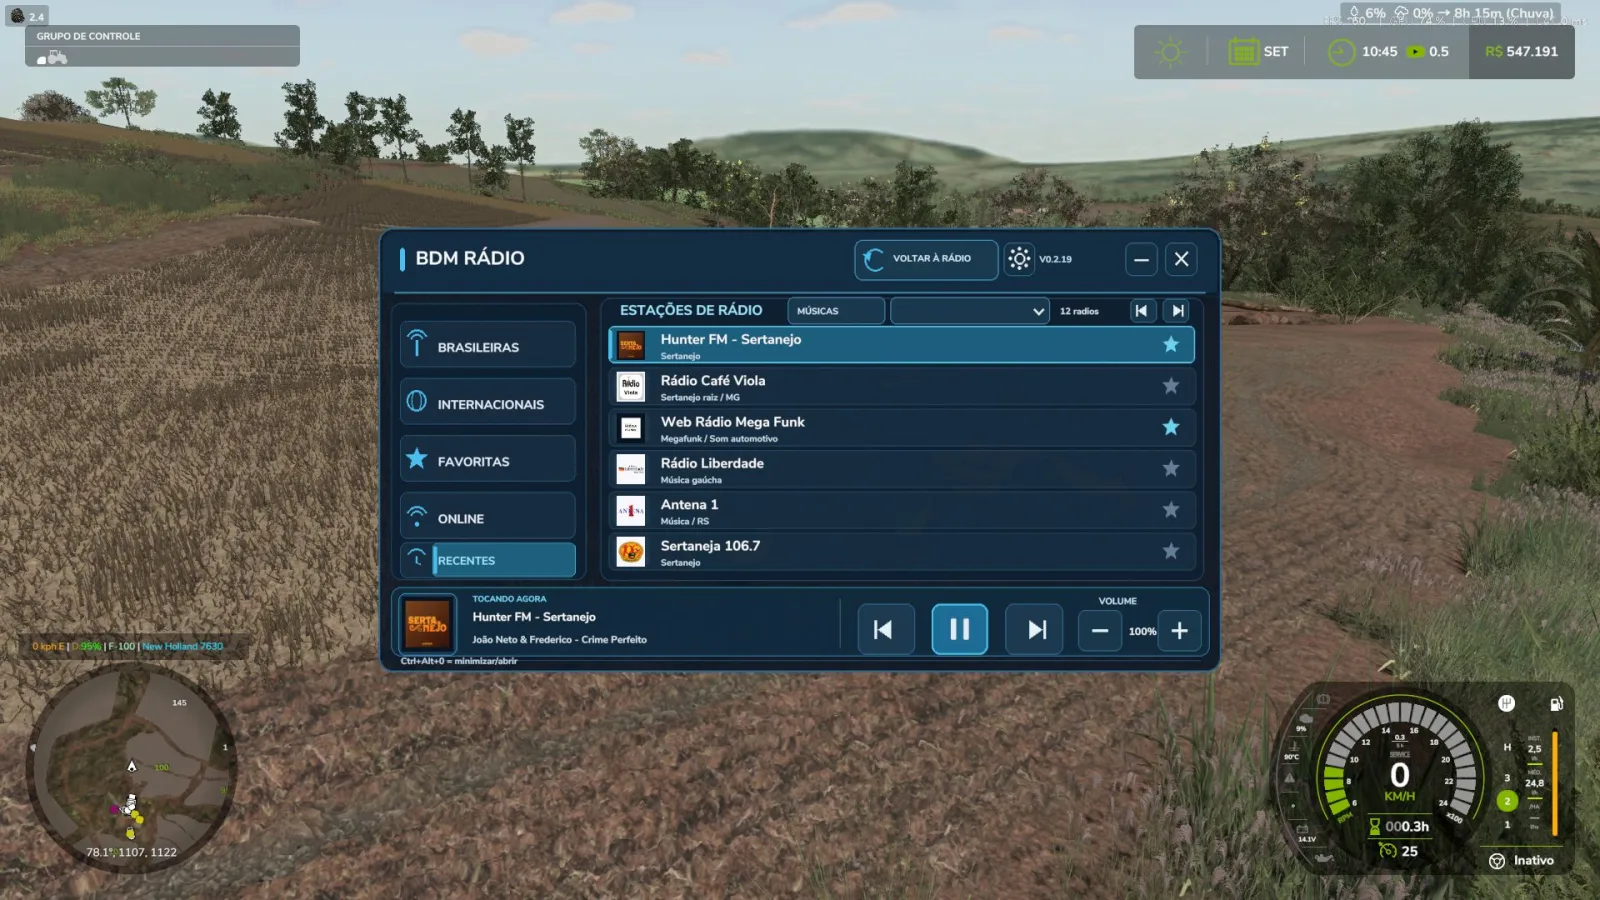
Task: Play the Web Rádio Mega Funk station
Action: point(901,428)
